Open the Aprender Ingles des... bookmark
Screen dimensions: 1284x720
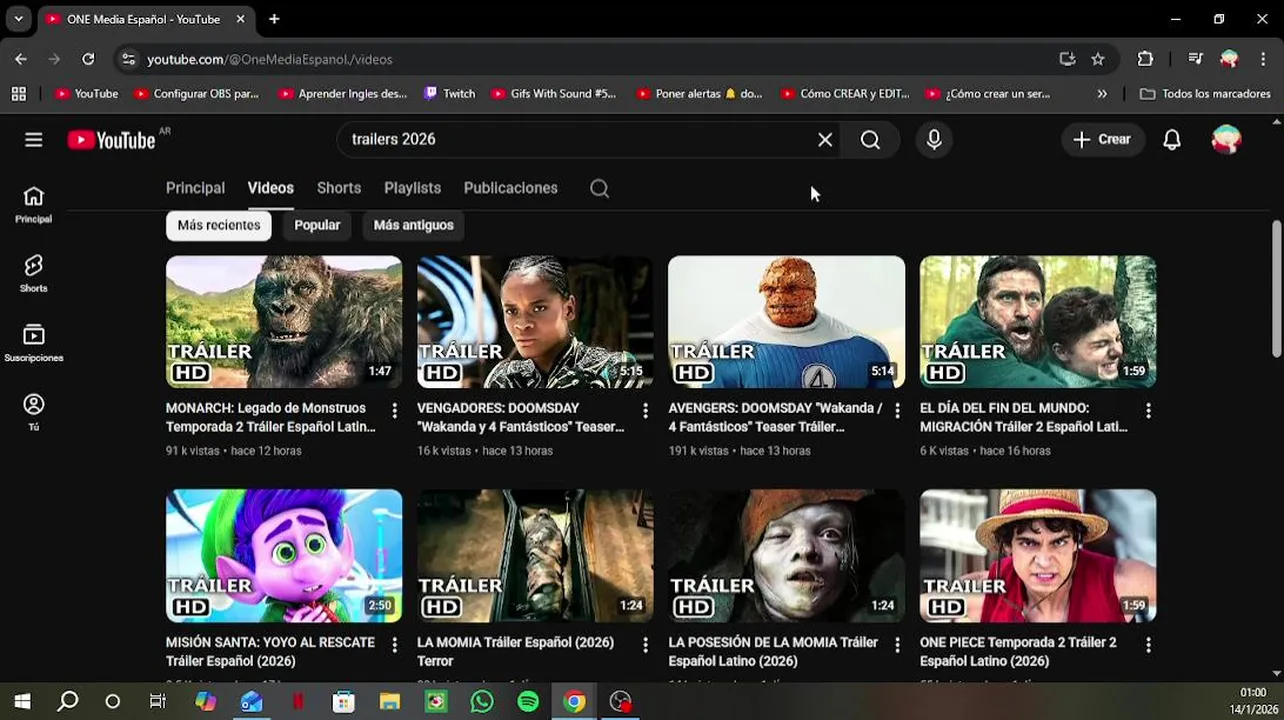pyautogui.click(x=343, y=93)
